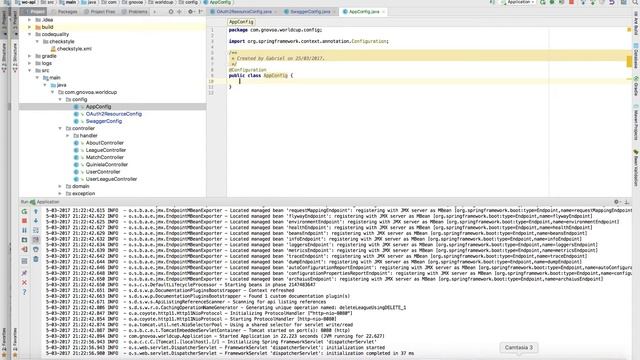Open QuinielaController class

pos(107,164)
